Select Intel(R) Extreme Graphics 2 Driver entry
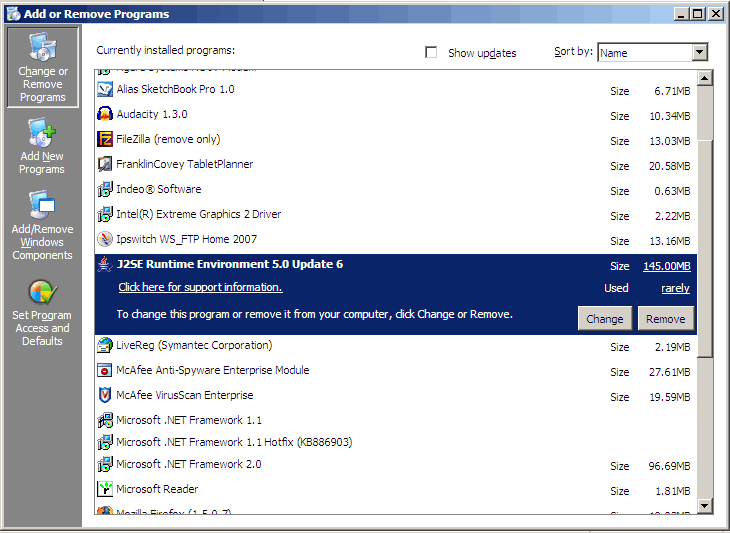Screen dimensions: 730x533 (x=396, y=215)
